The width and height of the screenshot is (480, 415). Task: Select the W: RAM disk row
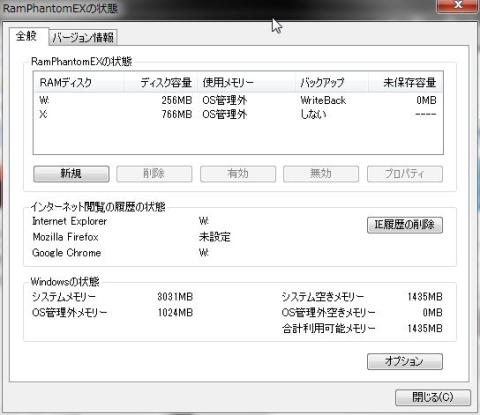pos(238,100)
